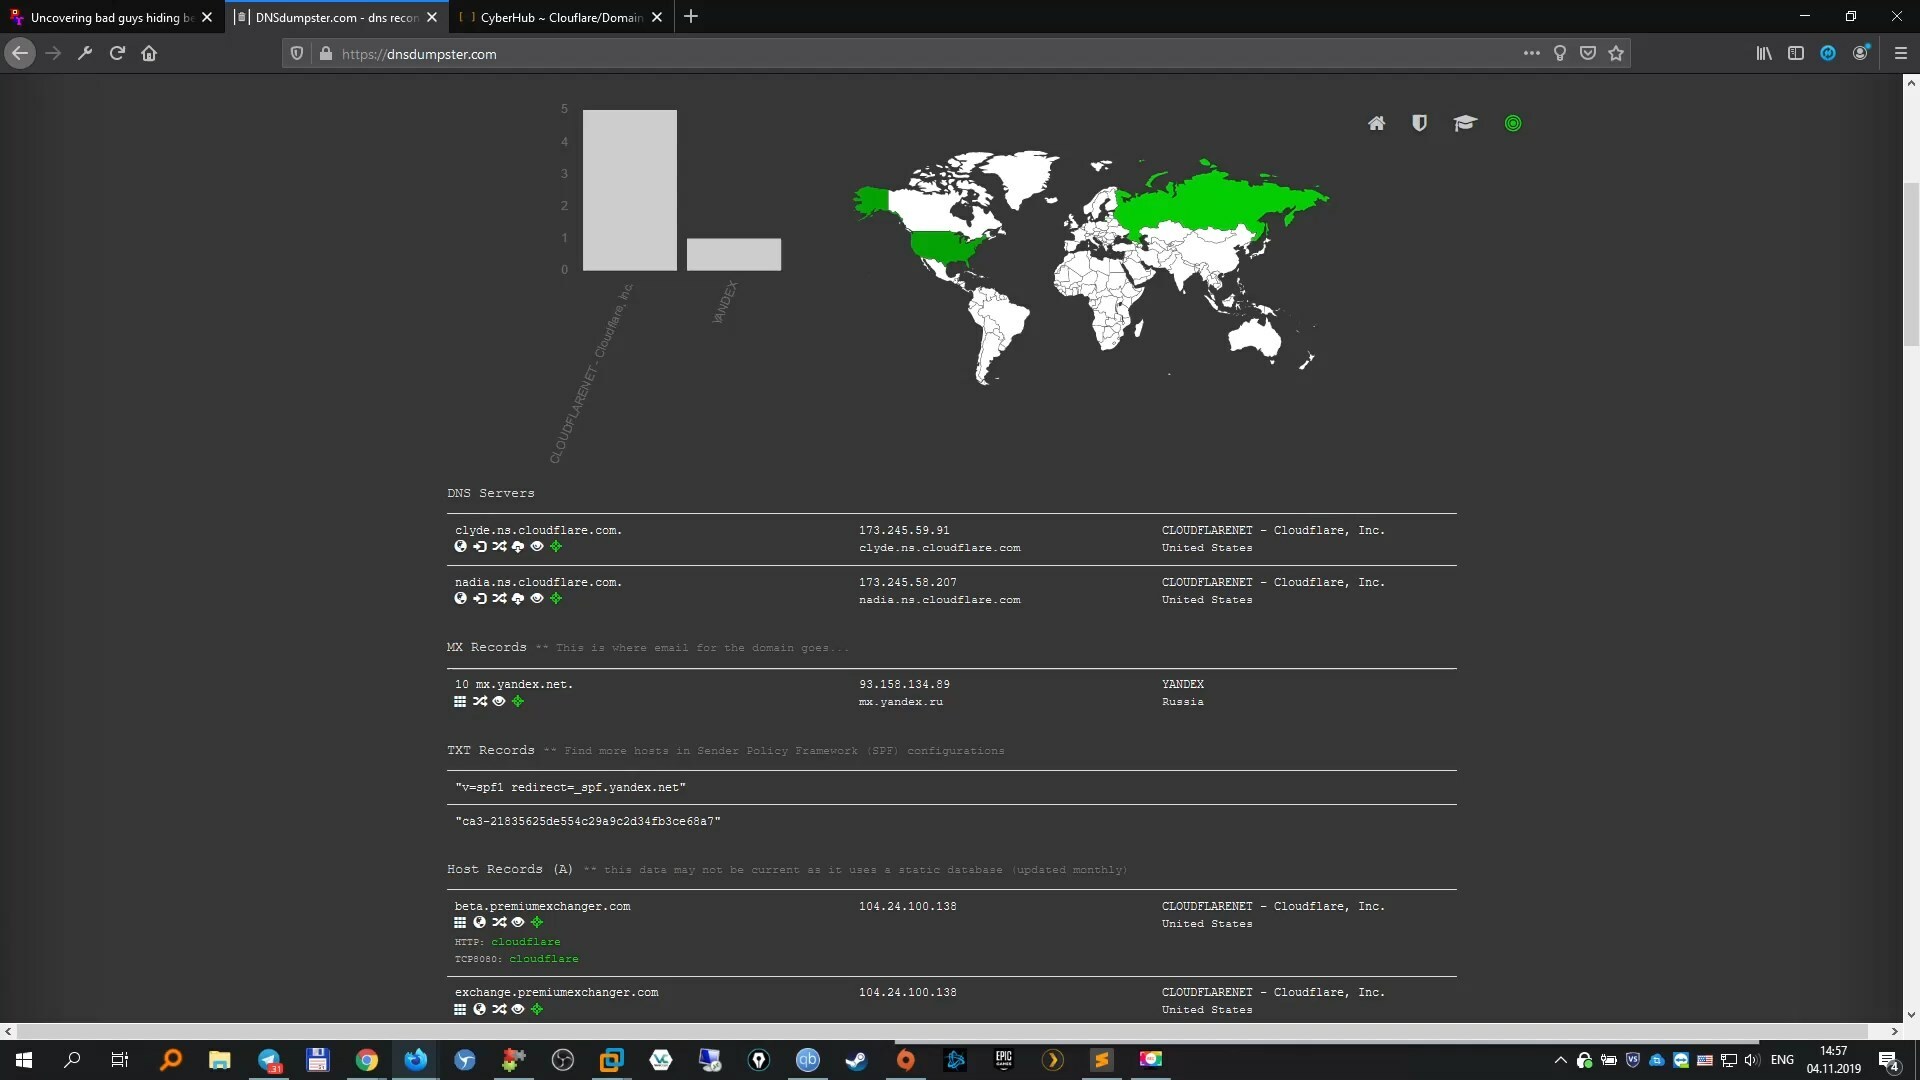Click grid icon under beta.premiumexchanger.com
Viewport: 1920px width, 1080px height.
[x=460, y=922]
